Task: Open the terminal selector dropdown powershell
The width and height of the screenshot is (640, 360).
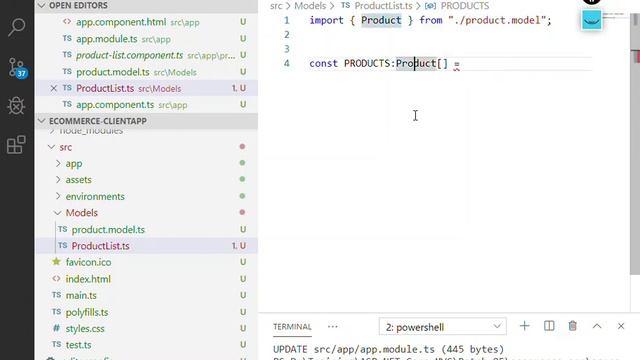Action: (x=442, y=327)
